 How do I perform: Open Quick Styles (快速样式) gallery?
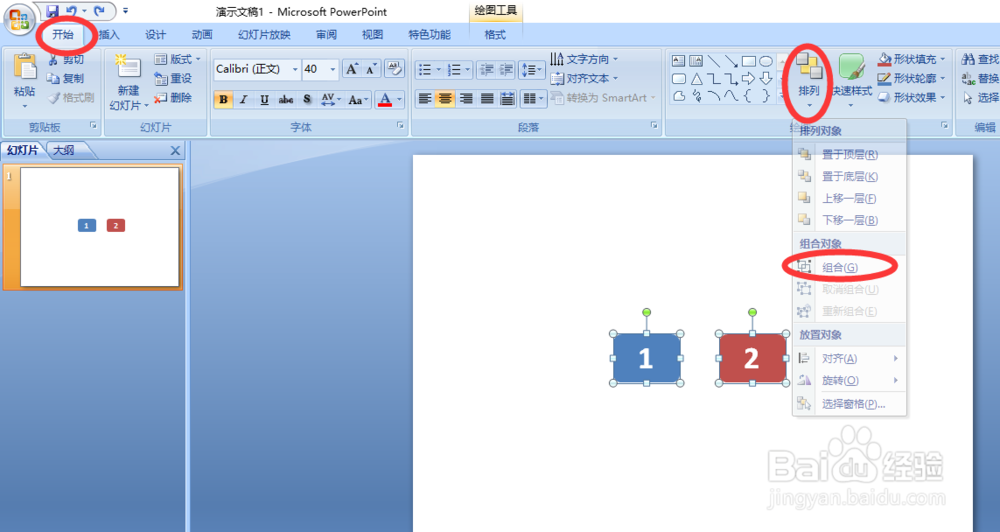[851, 80]
